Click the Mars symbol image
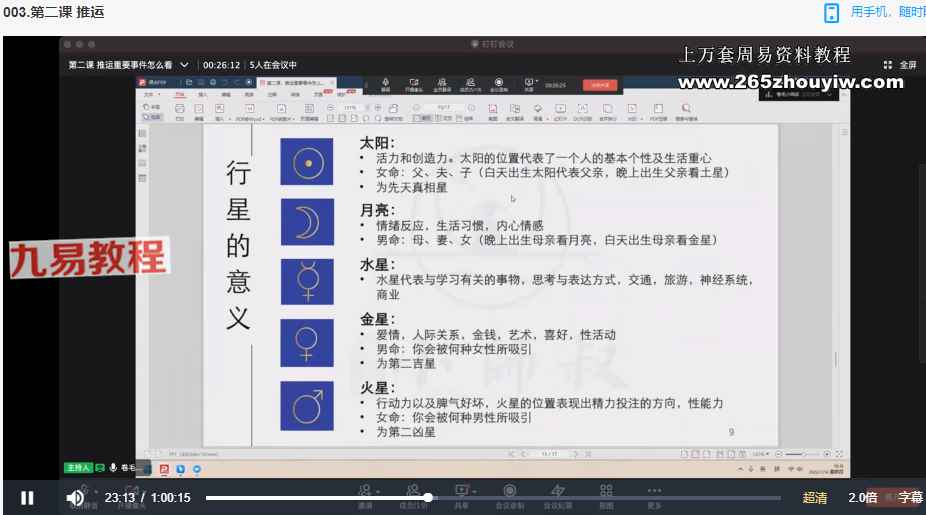The width and height of the screenshot is (926, 515). click(307, 406)
